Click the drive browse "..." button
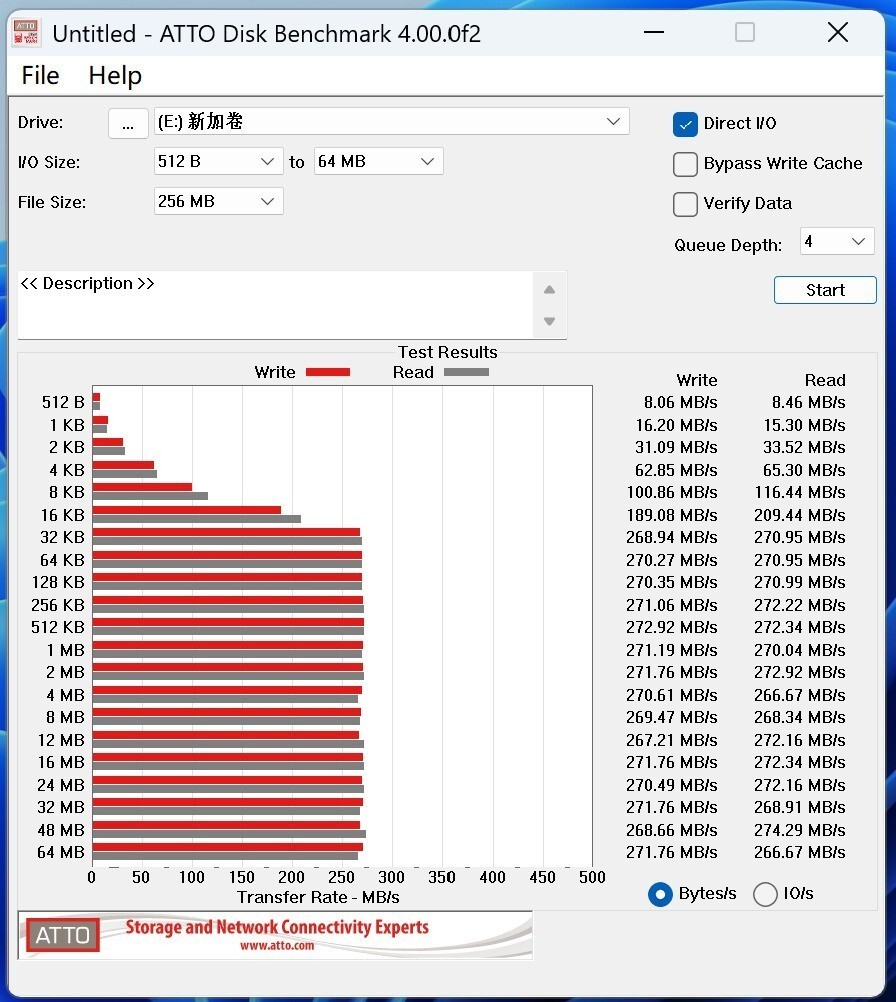Viewport: 896px width, 1002px height. click(128, 123)
